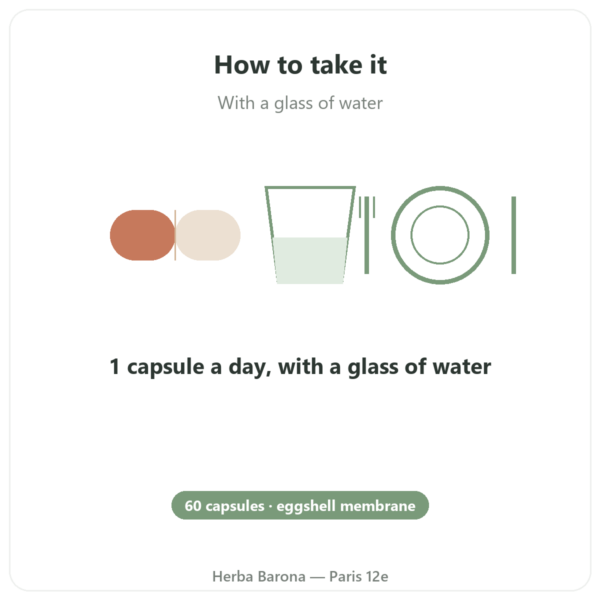Click the 'Herba Barona — Paris 12e' footer
The image size is (600, 600).
coord(300,576)
